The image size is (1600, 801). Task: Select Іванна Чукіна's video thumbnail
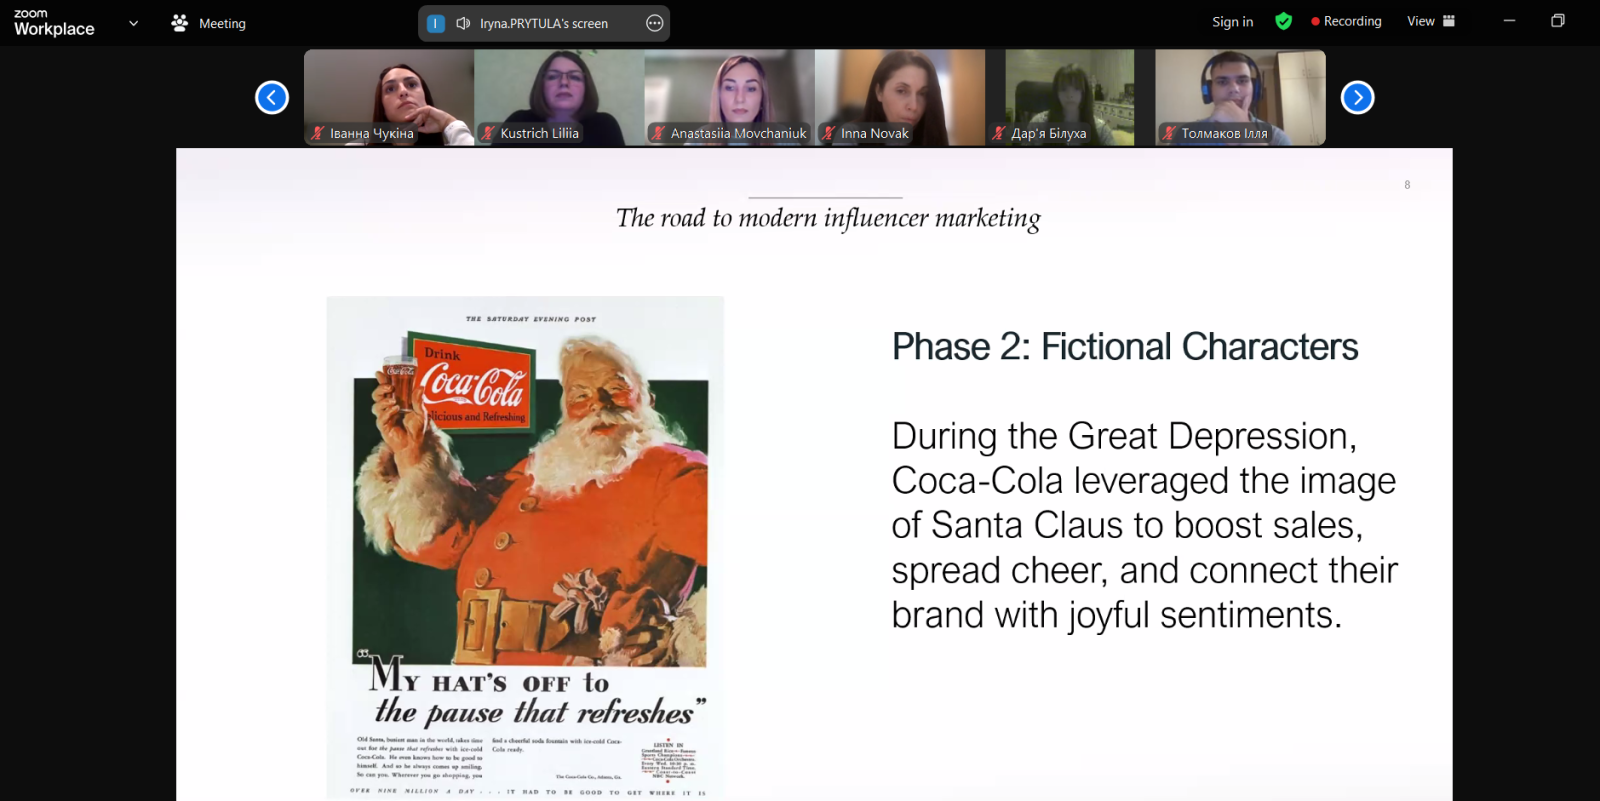click(x=389, y=97)
